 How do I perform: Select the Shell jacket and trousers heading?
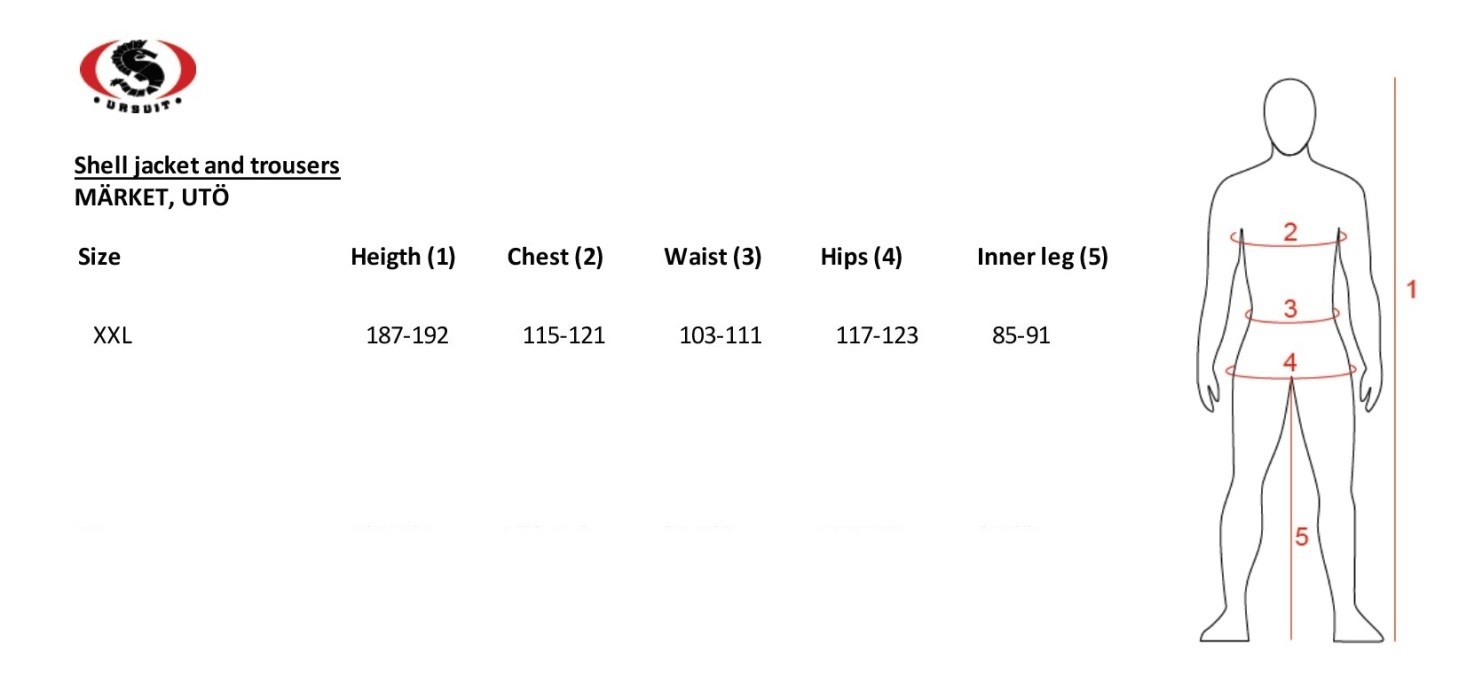tap(208, 166)
